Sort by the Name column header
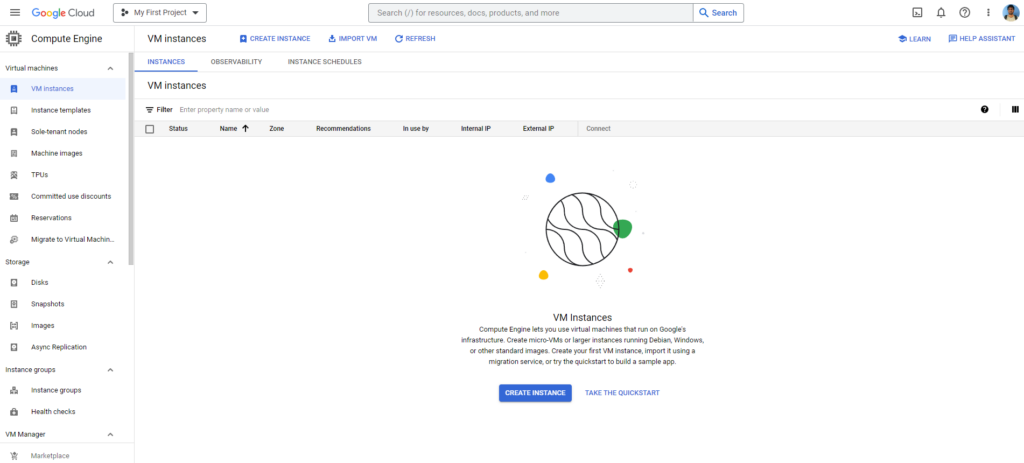Image resolution: width=1024 pixels, height=463 pixels. (228, 129)
